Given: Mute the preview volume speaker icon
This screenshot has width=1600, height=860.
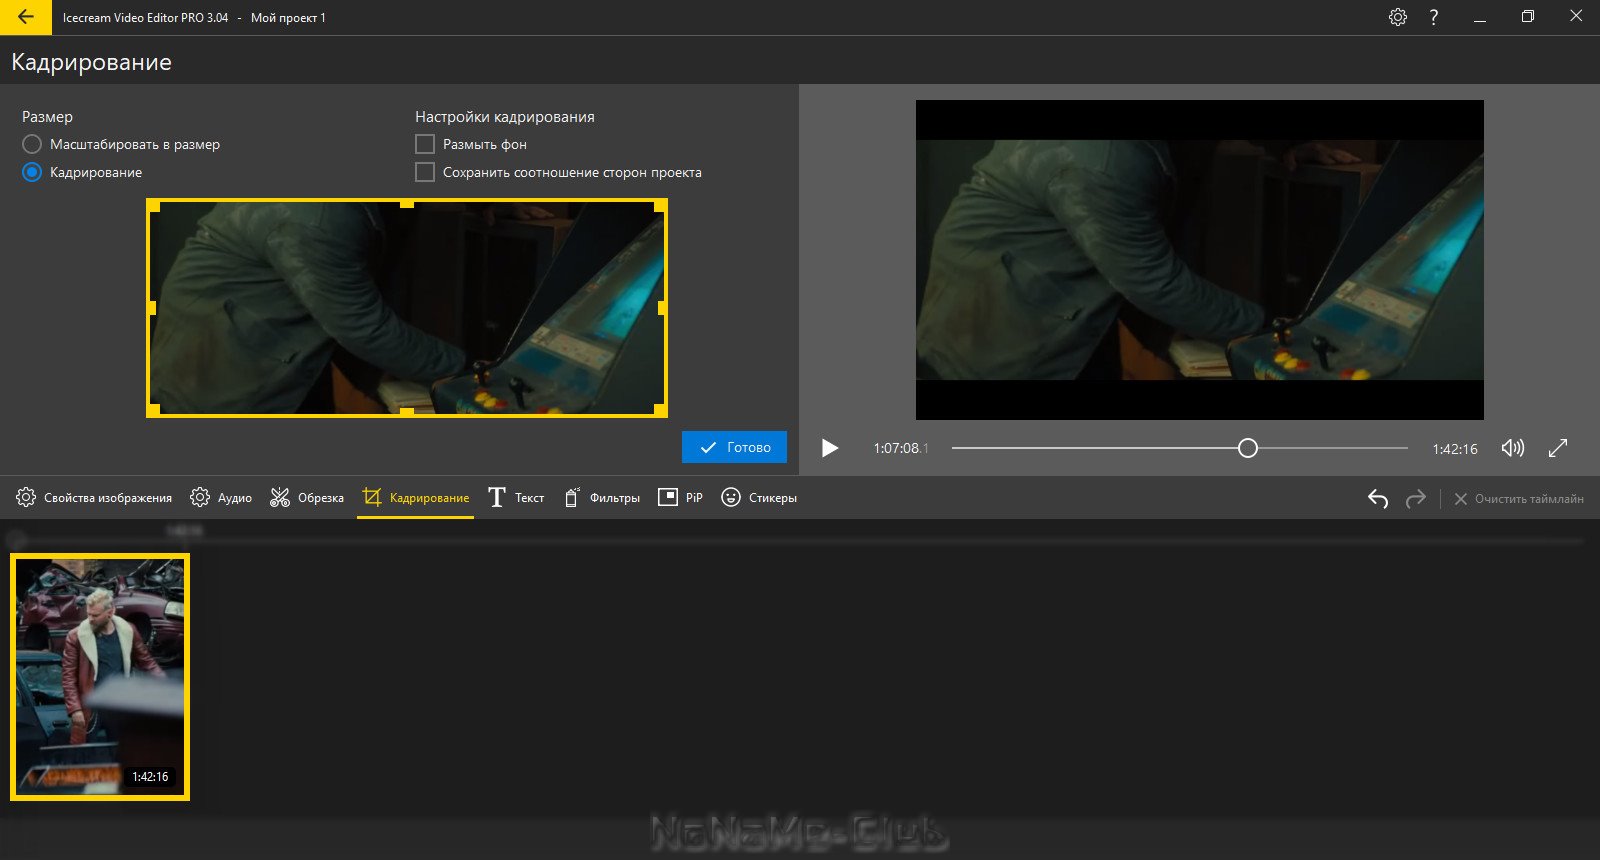Looking at the screenshot, I should [x=1513, y=448].
